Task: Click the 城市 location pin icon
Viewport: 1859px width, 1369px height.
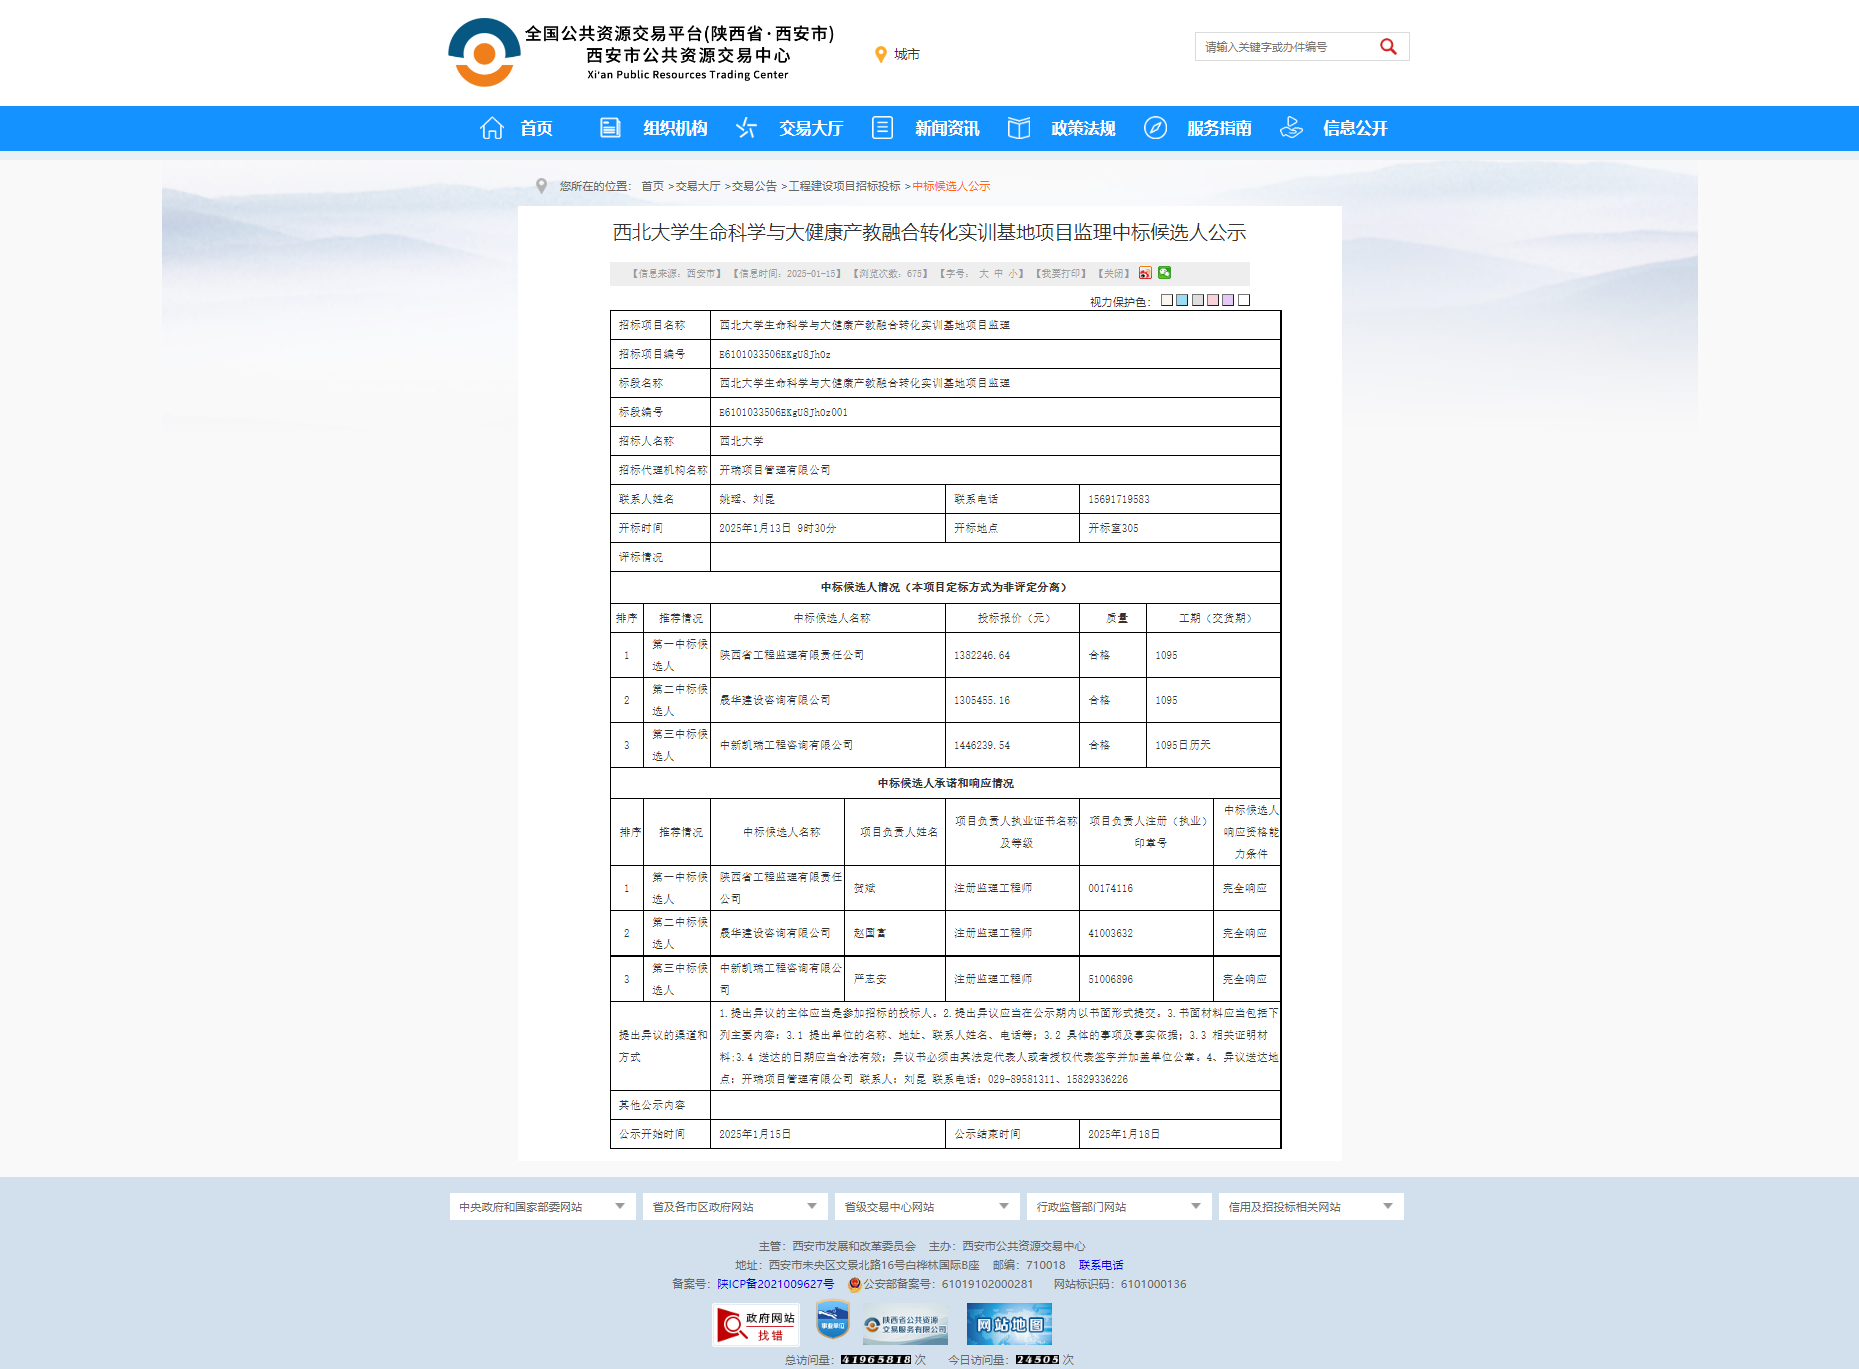Action: coord(881,55)
